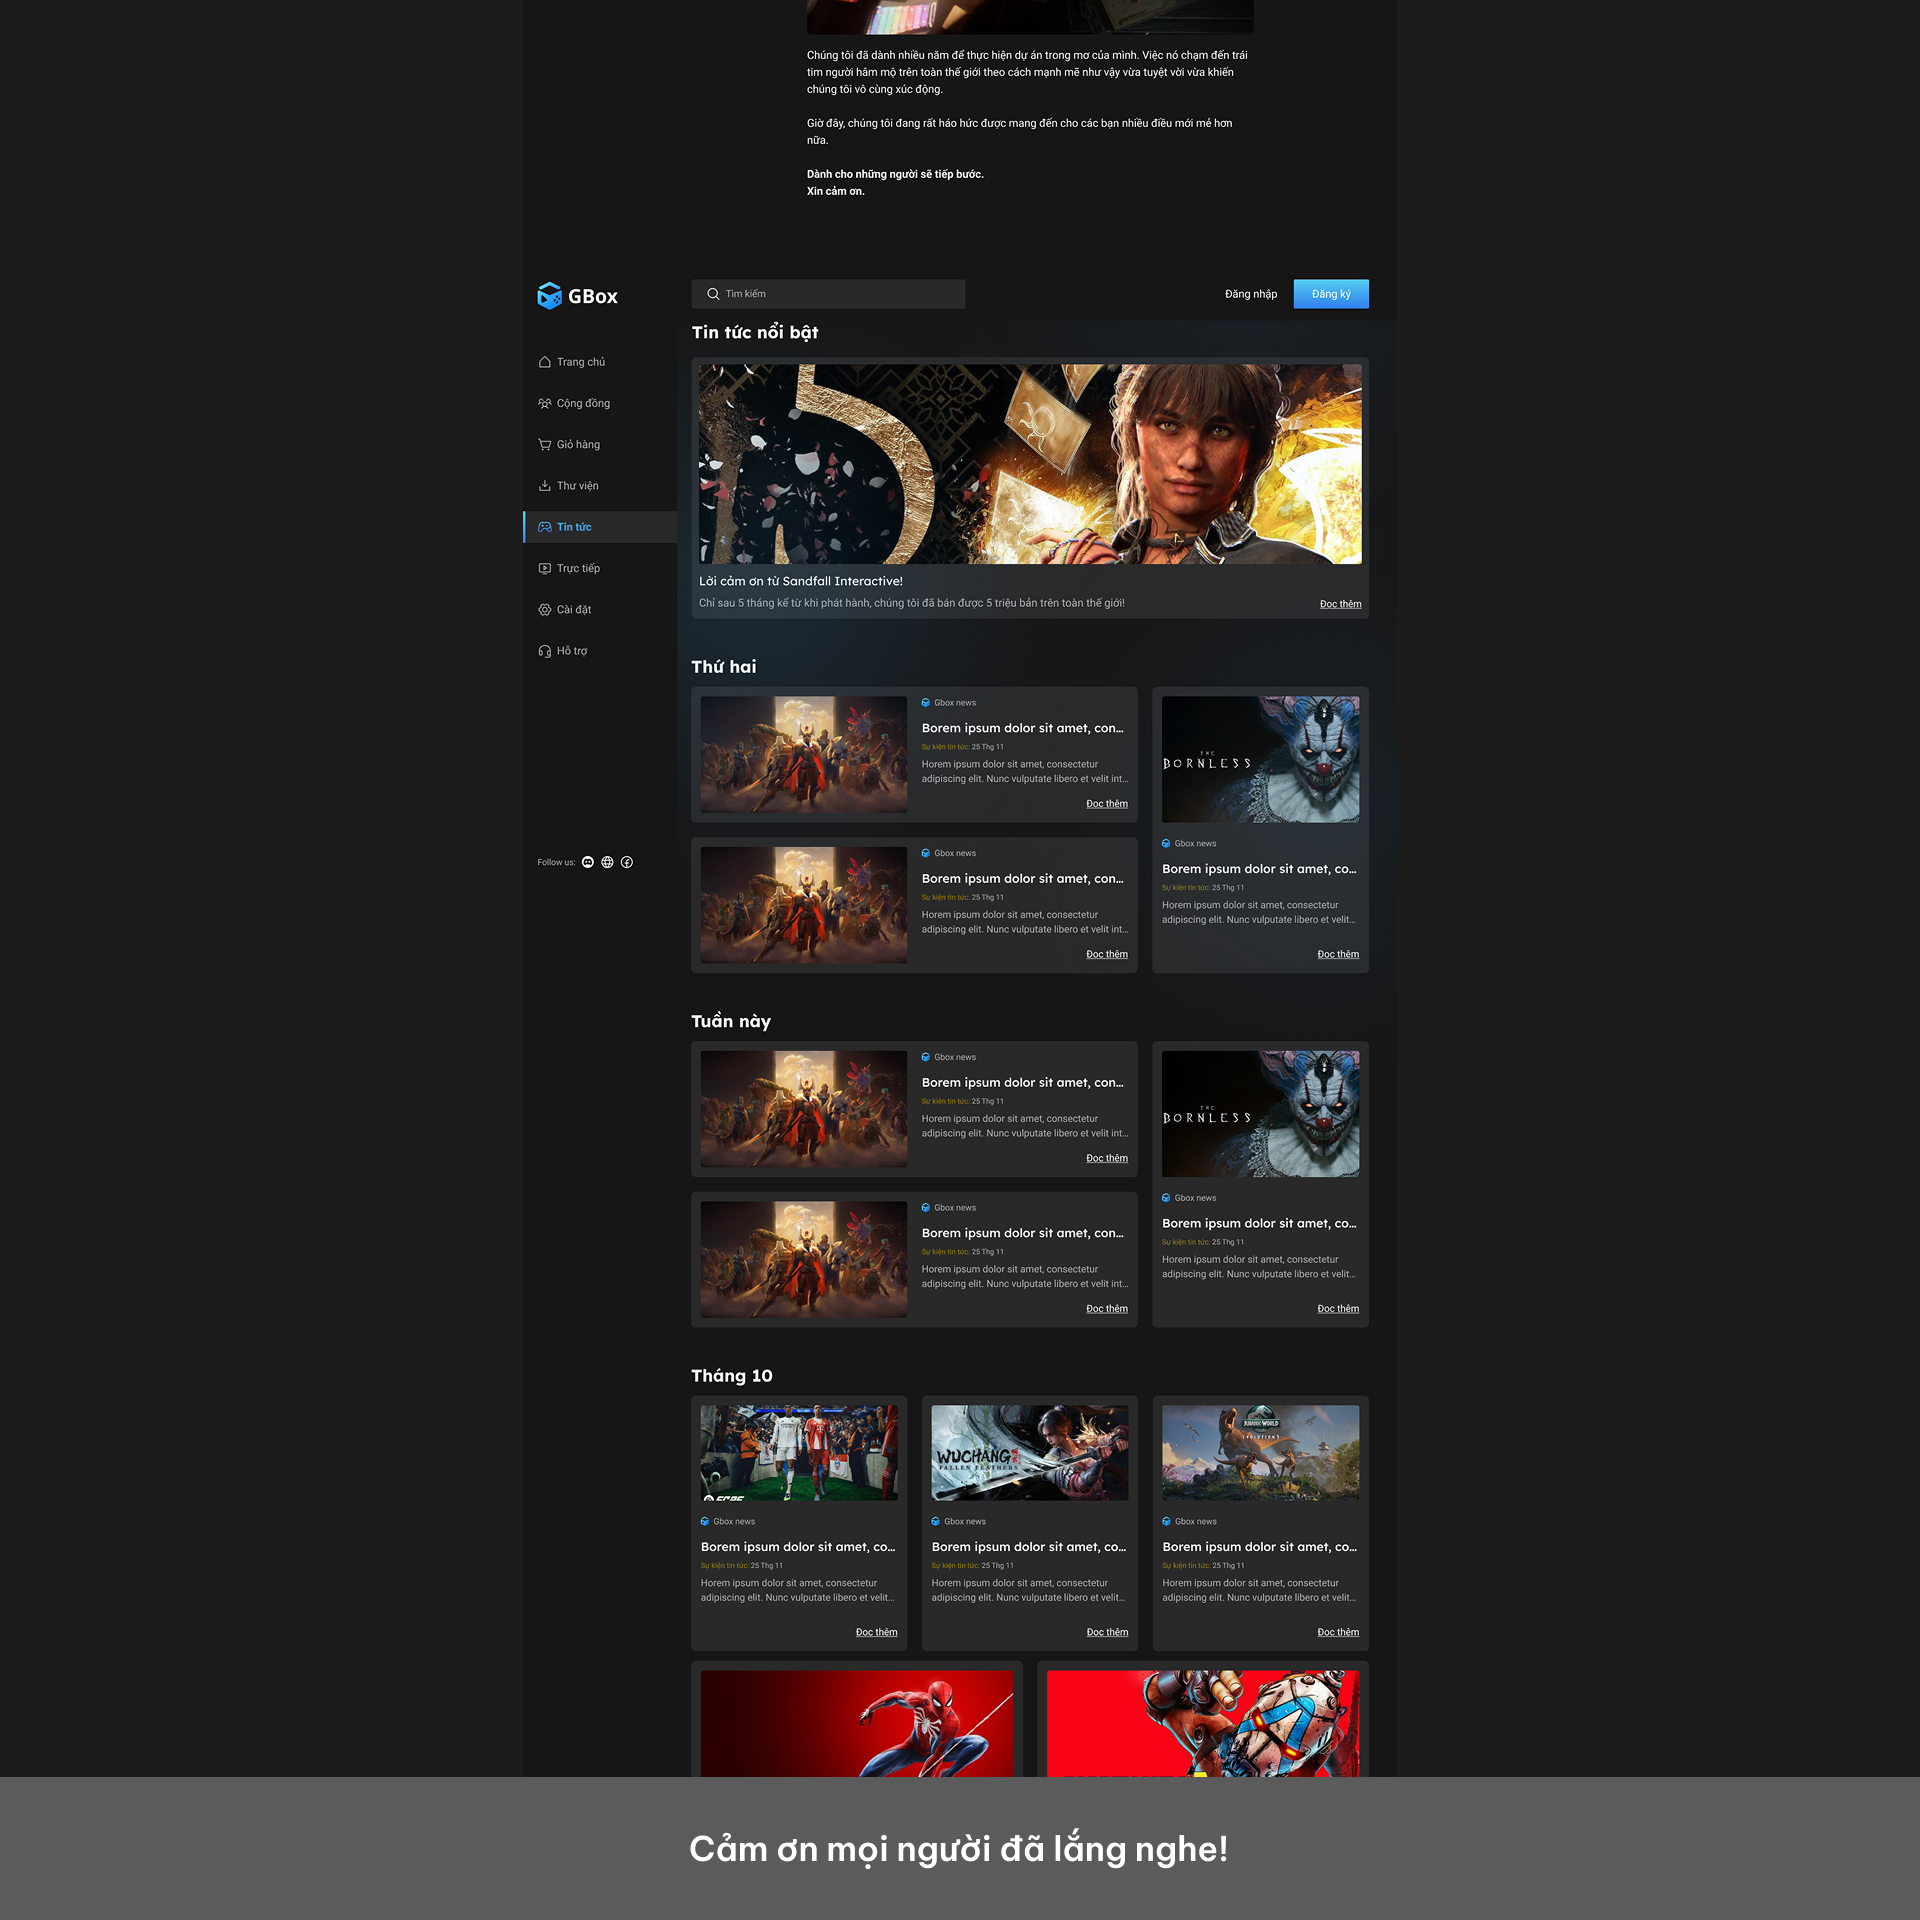Open the Spider-Man thumbnail
The height and width of the screenshot is (1920, 1920).
click(857, 1723)
